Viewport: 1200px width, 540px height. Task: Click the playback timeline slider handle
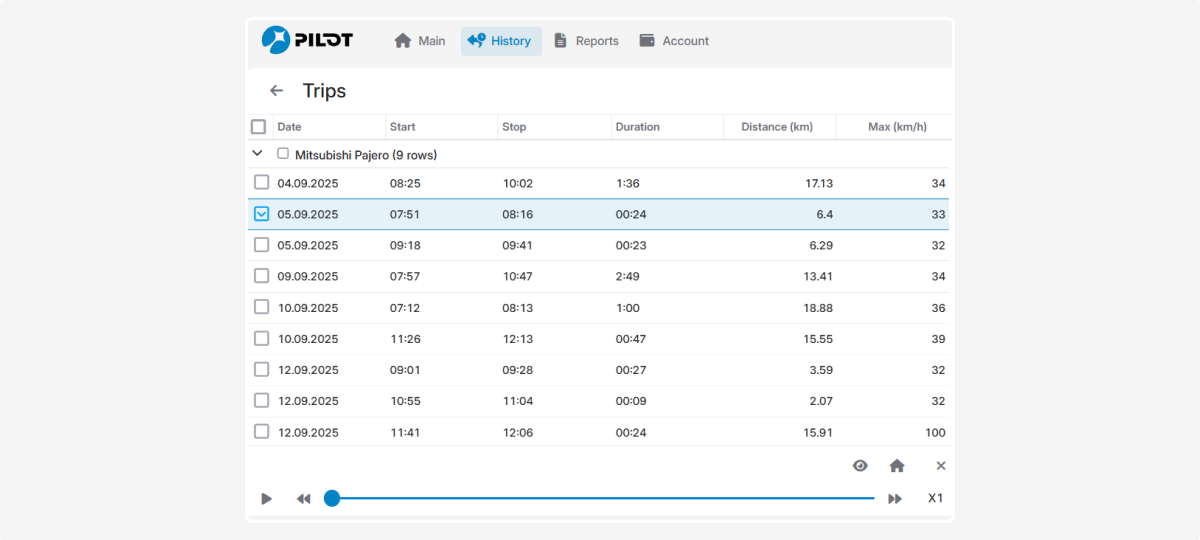coord(332,498)
